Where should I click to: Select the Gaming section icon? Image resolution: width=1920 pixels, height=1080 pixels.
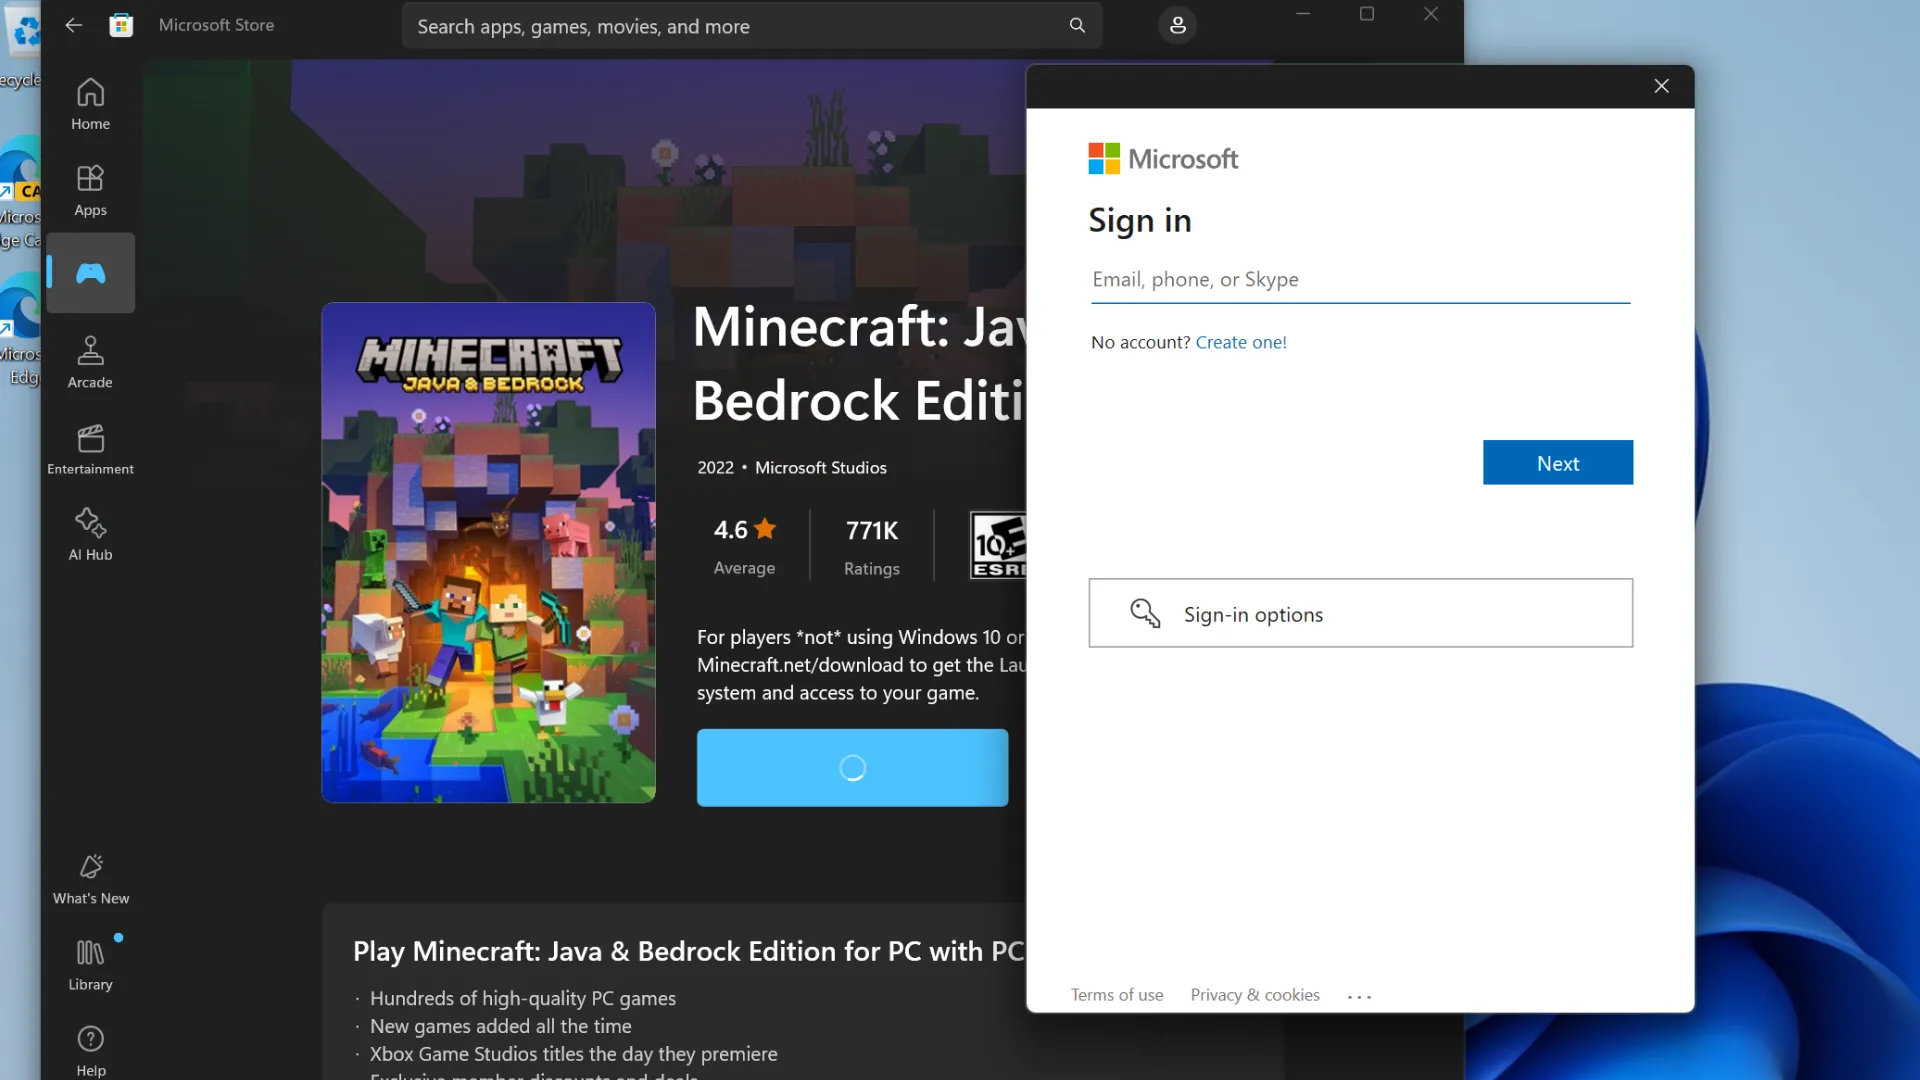pos(90,272)
